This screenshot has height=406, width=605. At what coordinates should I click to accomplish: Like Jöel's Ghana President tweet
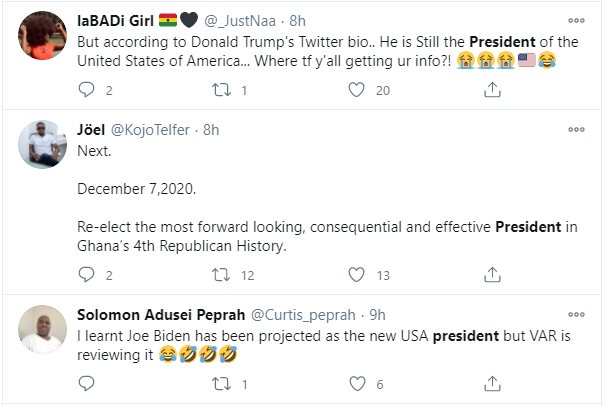coord(357,275)
